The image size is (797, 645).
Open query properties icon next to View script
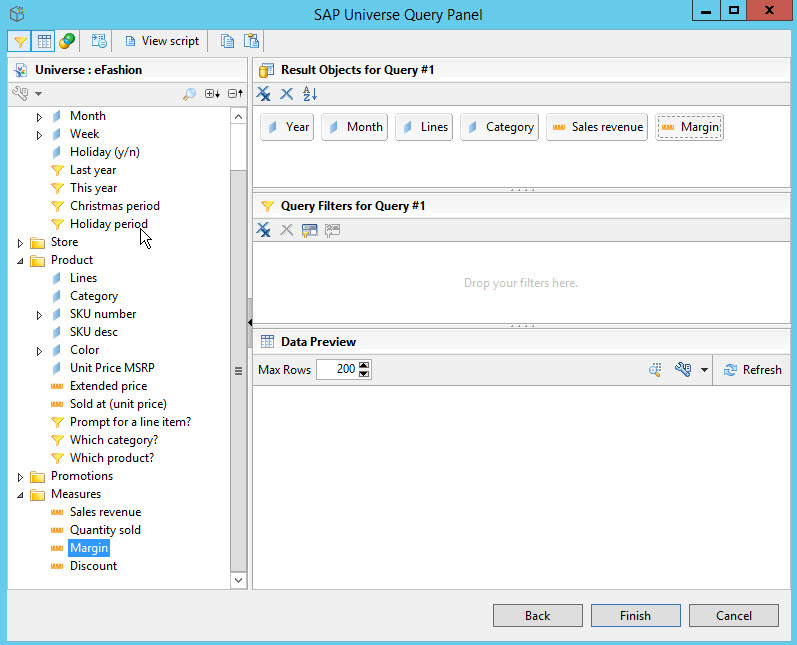click(99, 41)
